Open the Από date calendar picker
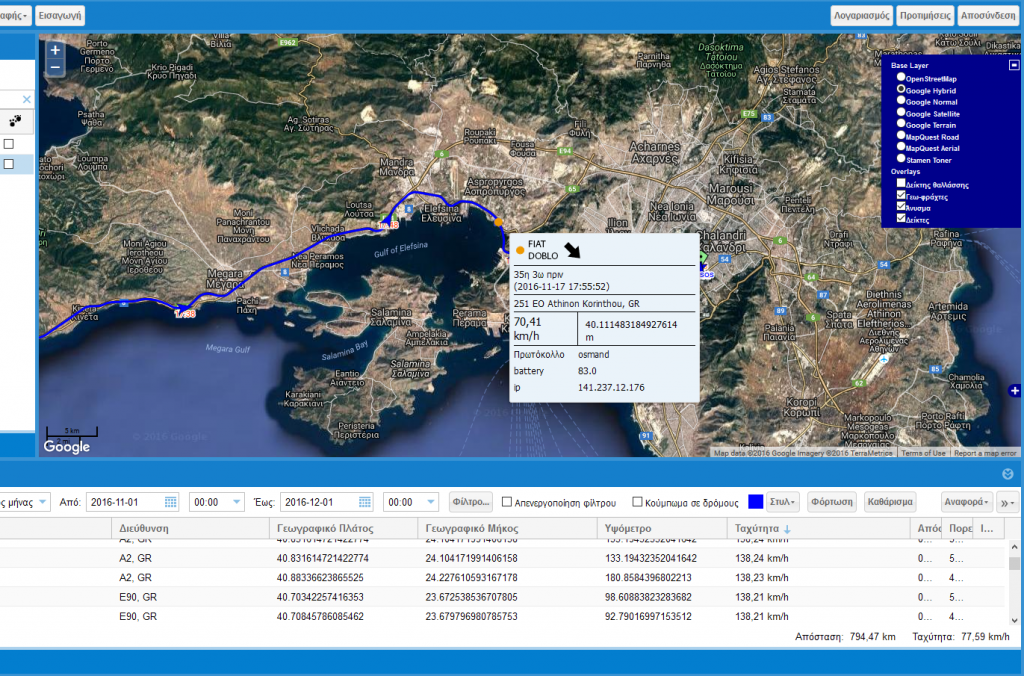This screenshot has width=1024, height=676. (170, 502)
